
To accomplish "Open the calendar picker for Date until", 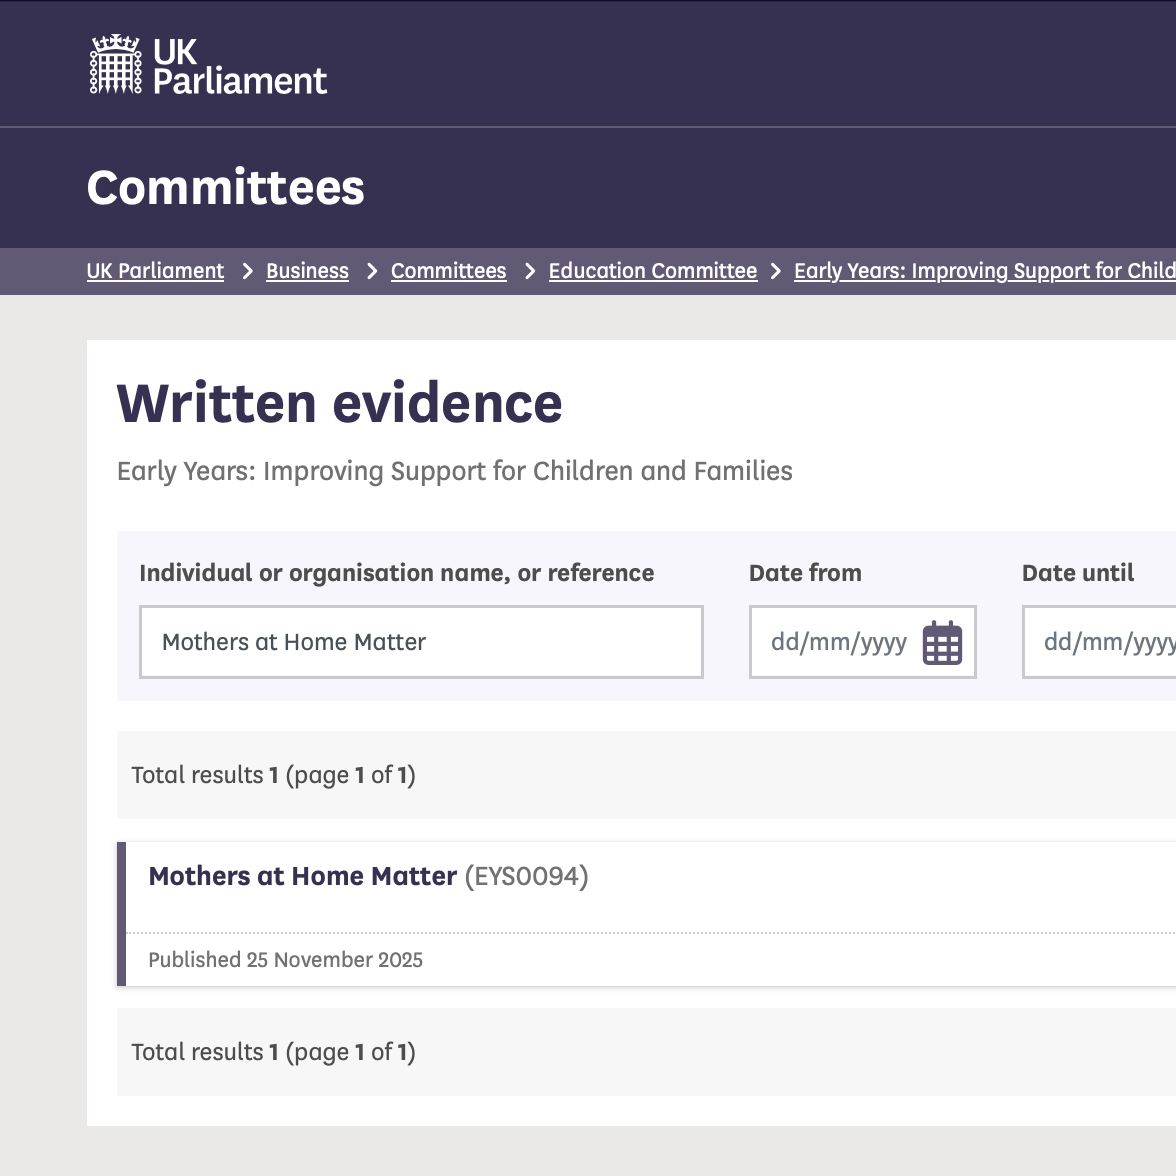I will [x=1170, y=642].
